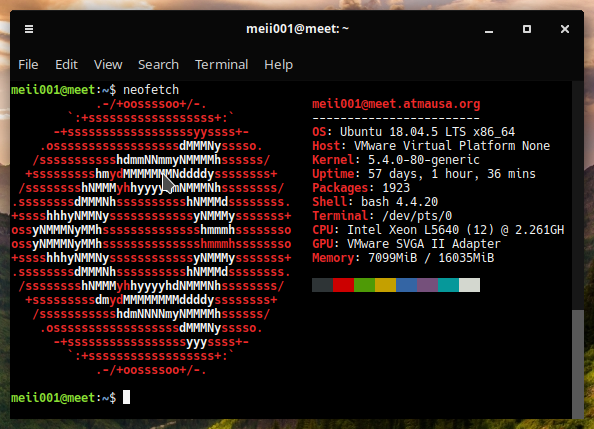The image size is (594, 429).
Task: Click the yellow color block
Action: tap(385, 285)
